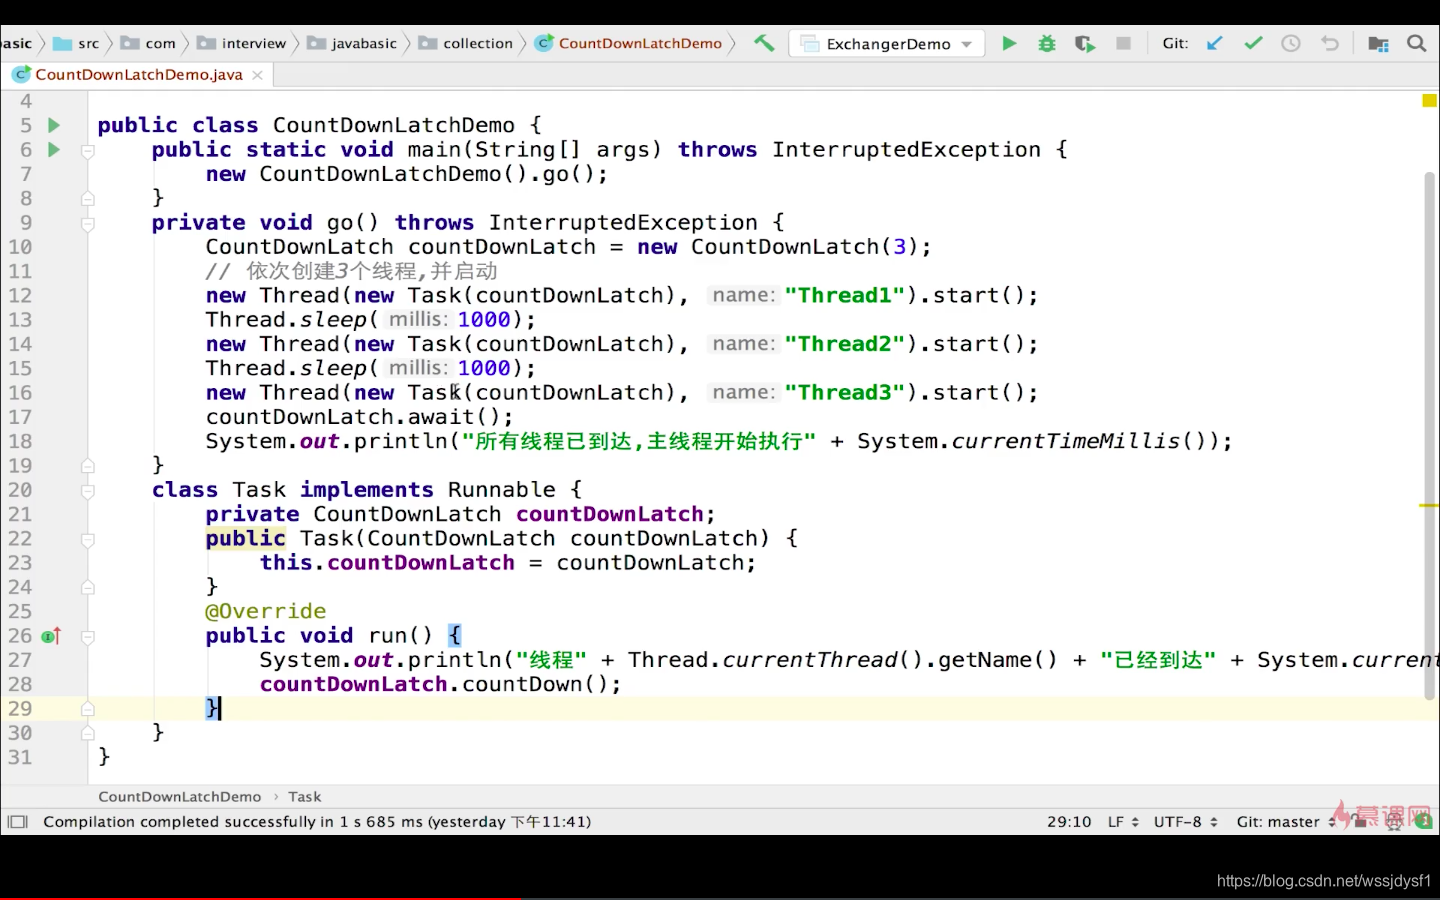Click new CountDownLatch(3) on line 10
This screenshot has height=900, width=1440.
tap(777, 247)
